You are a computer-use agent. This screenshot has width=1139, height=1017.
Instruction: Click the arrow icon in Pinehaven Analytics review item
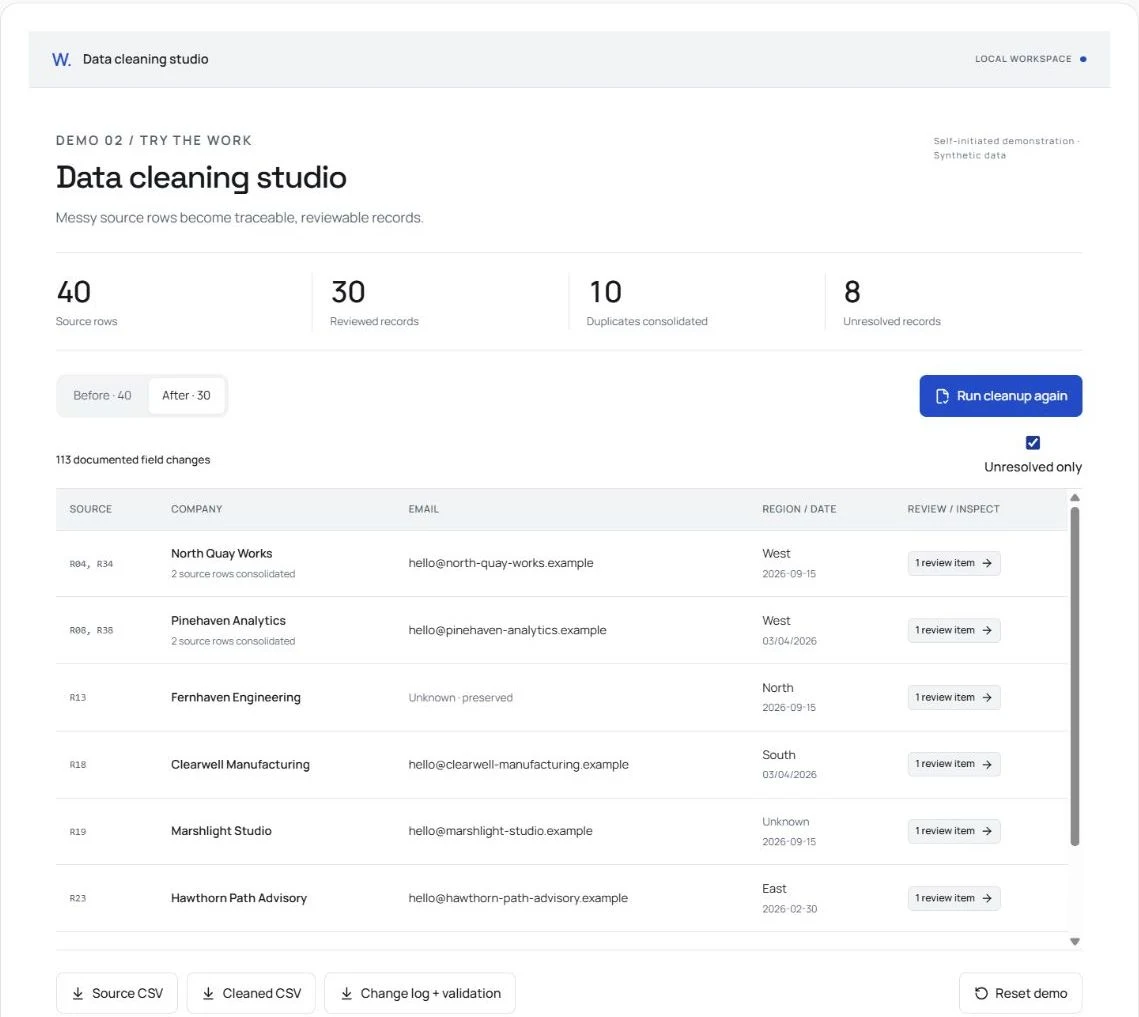point(986,630)
